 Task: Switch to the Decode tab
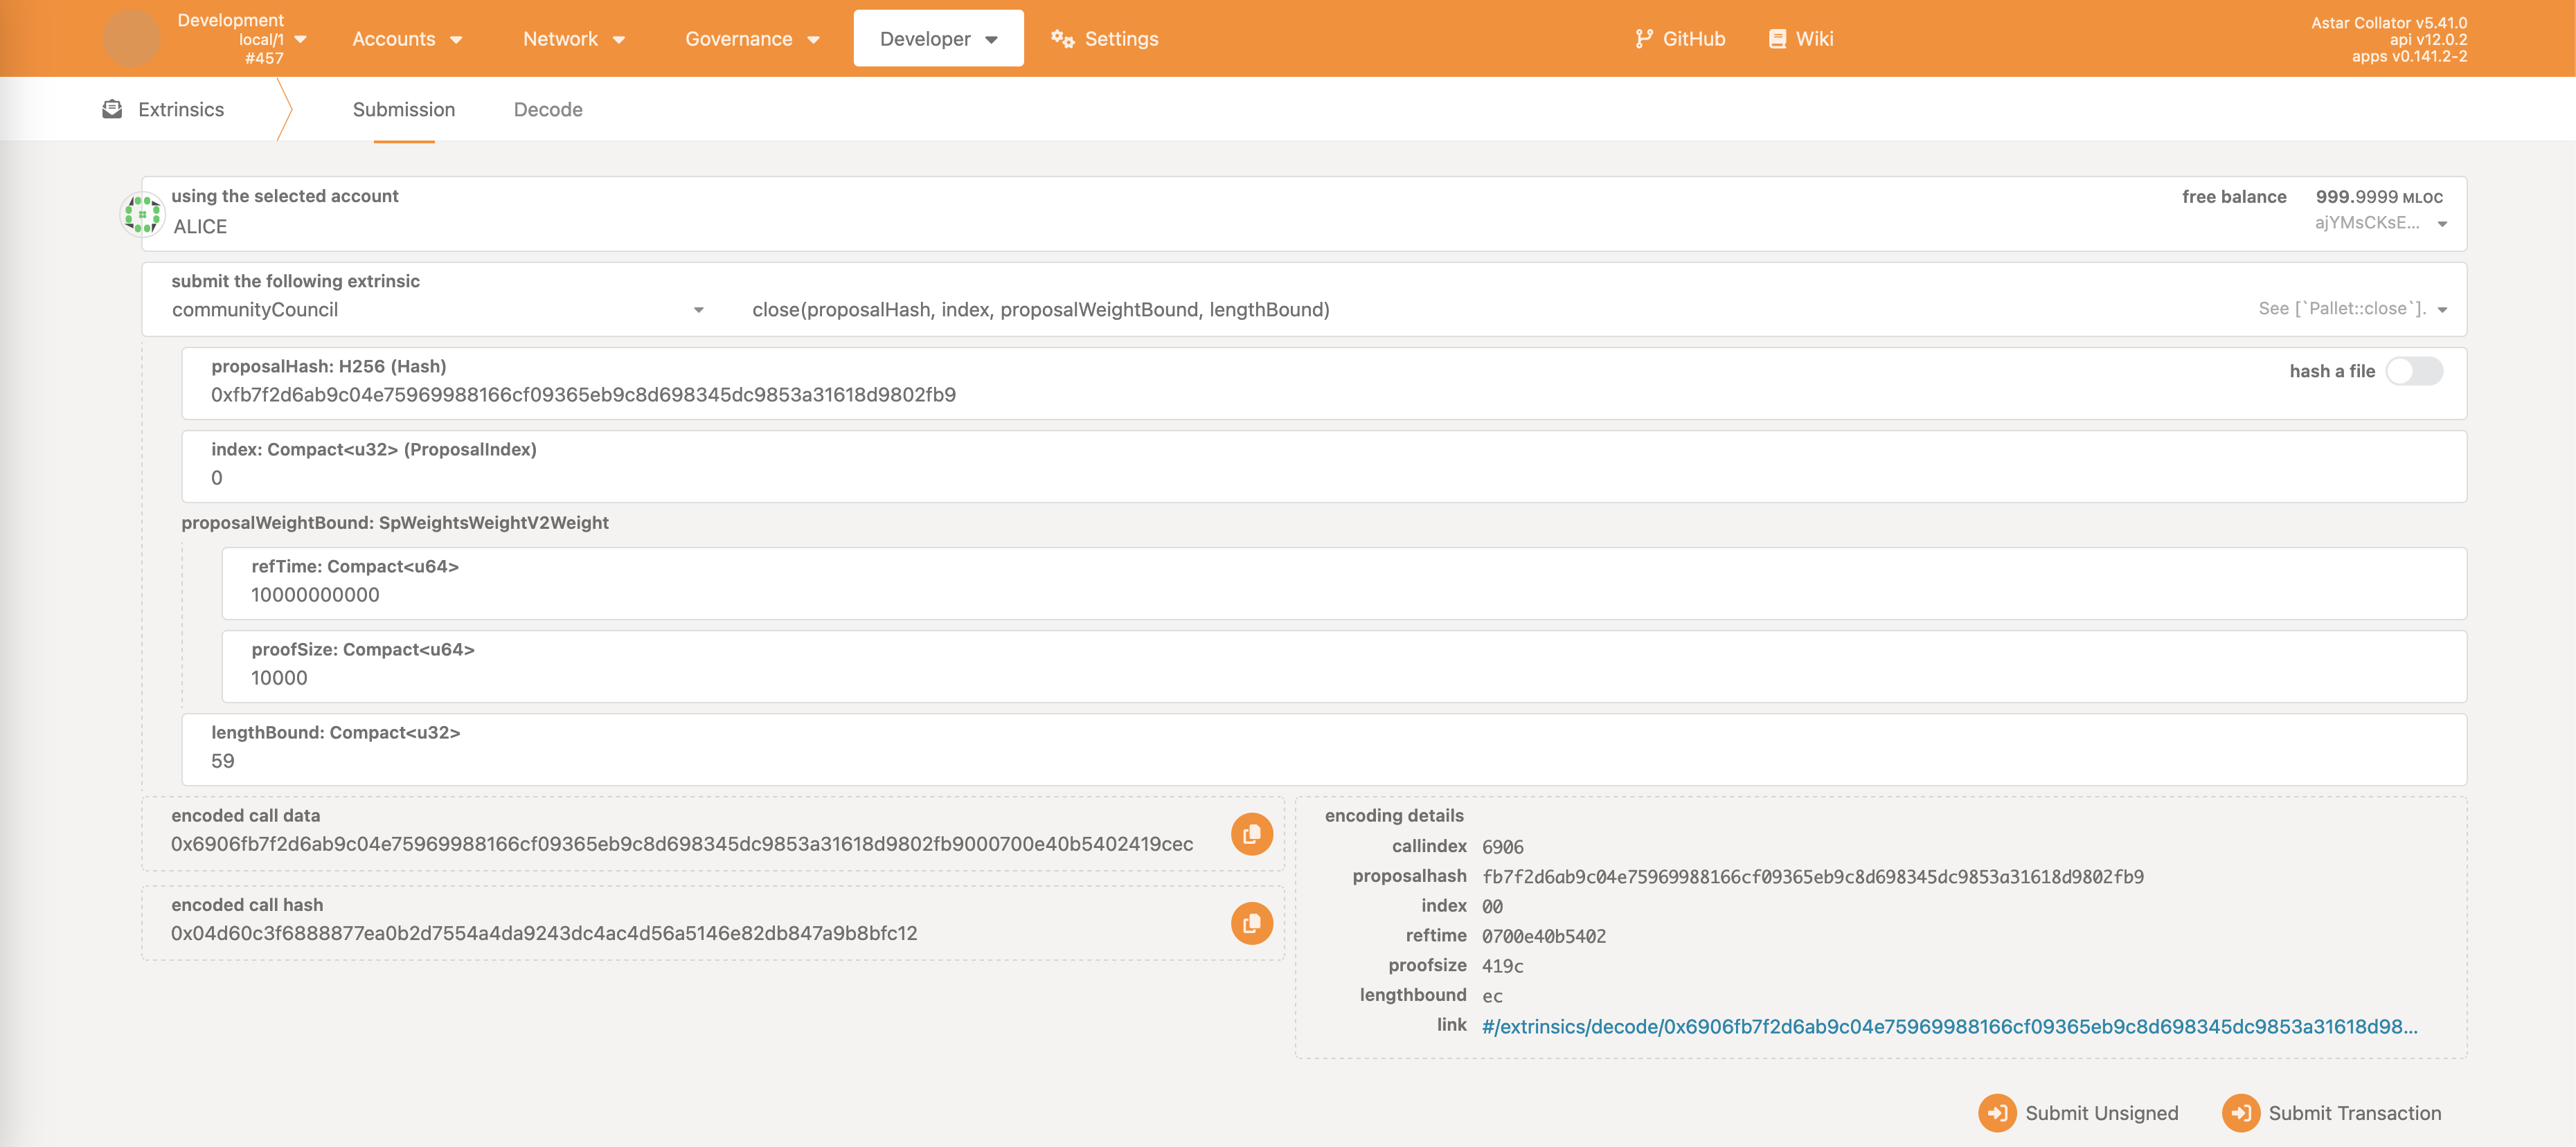547,110
